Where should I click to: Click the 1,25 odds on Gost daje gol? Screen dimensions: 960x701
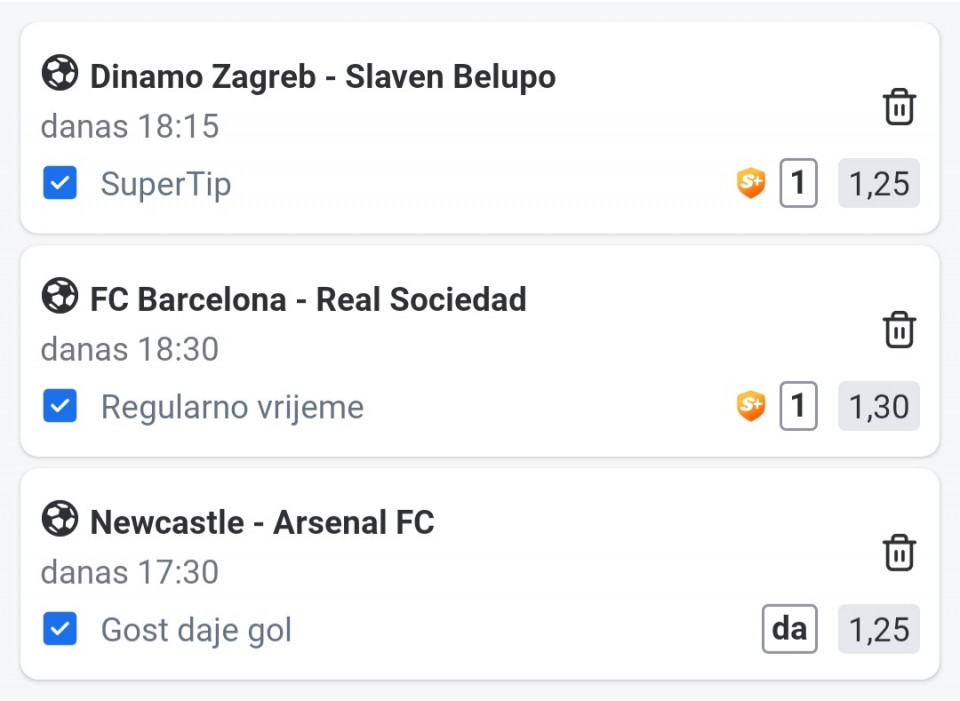tap(878, 630)
